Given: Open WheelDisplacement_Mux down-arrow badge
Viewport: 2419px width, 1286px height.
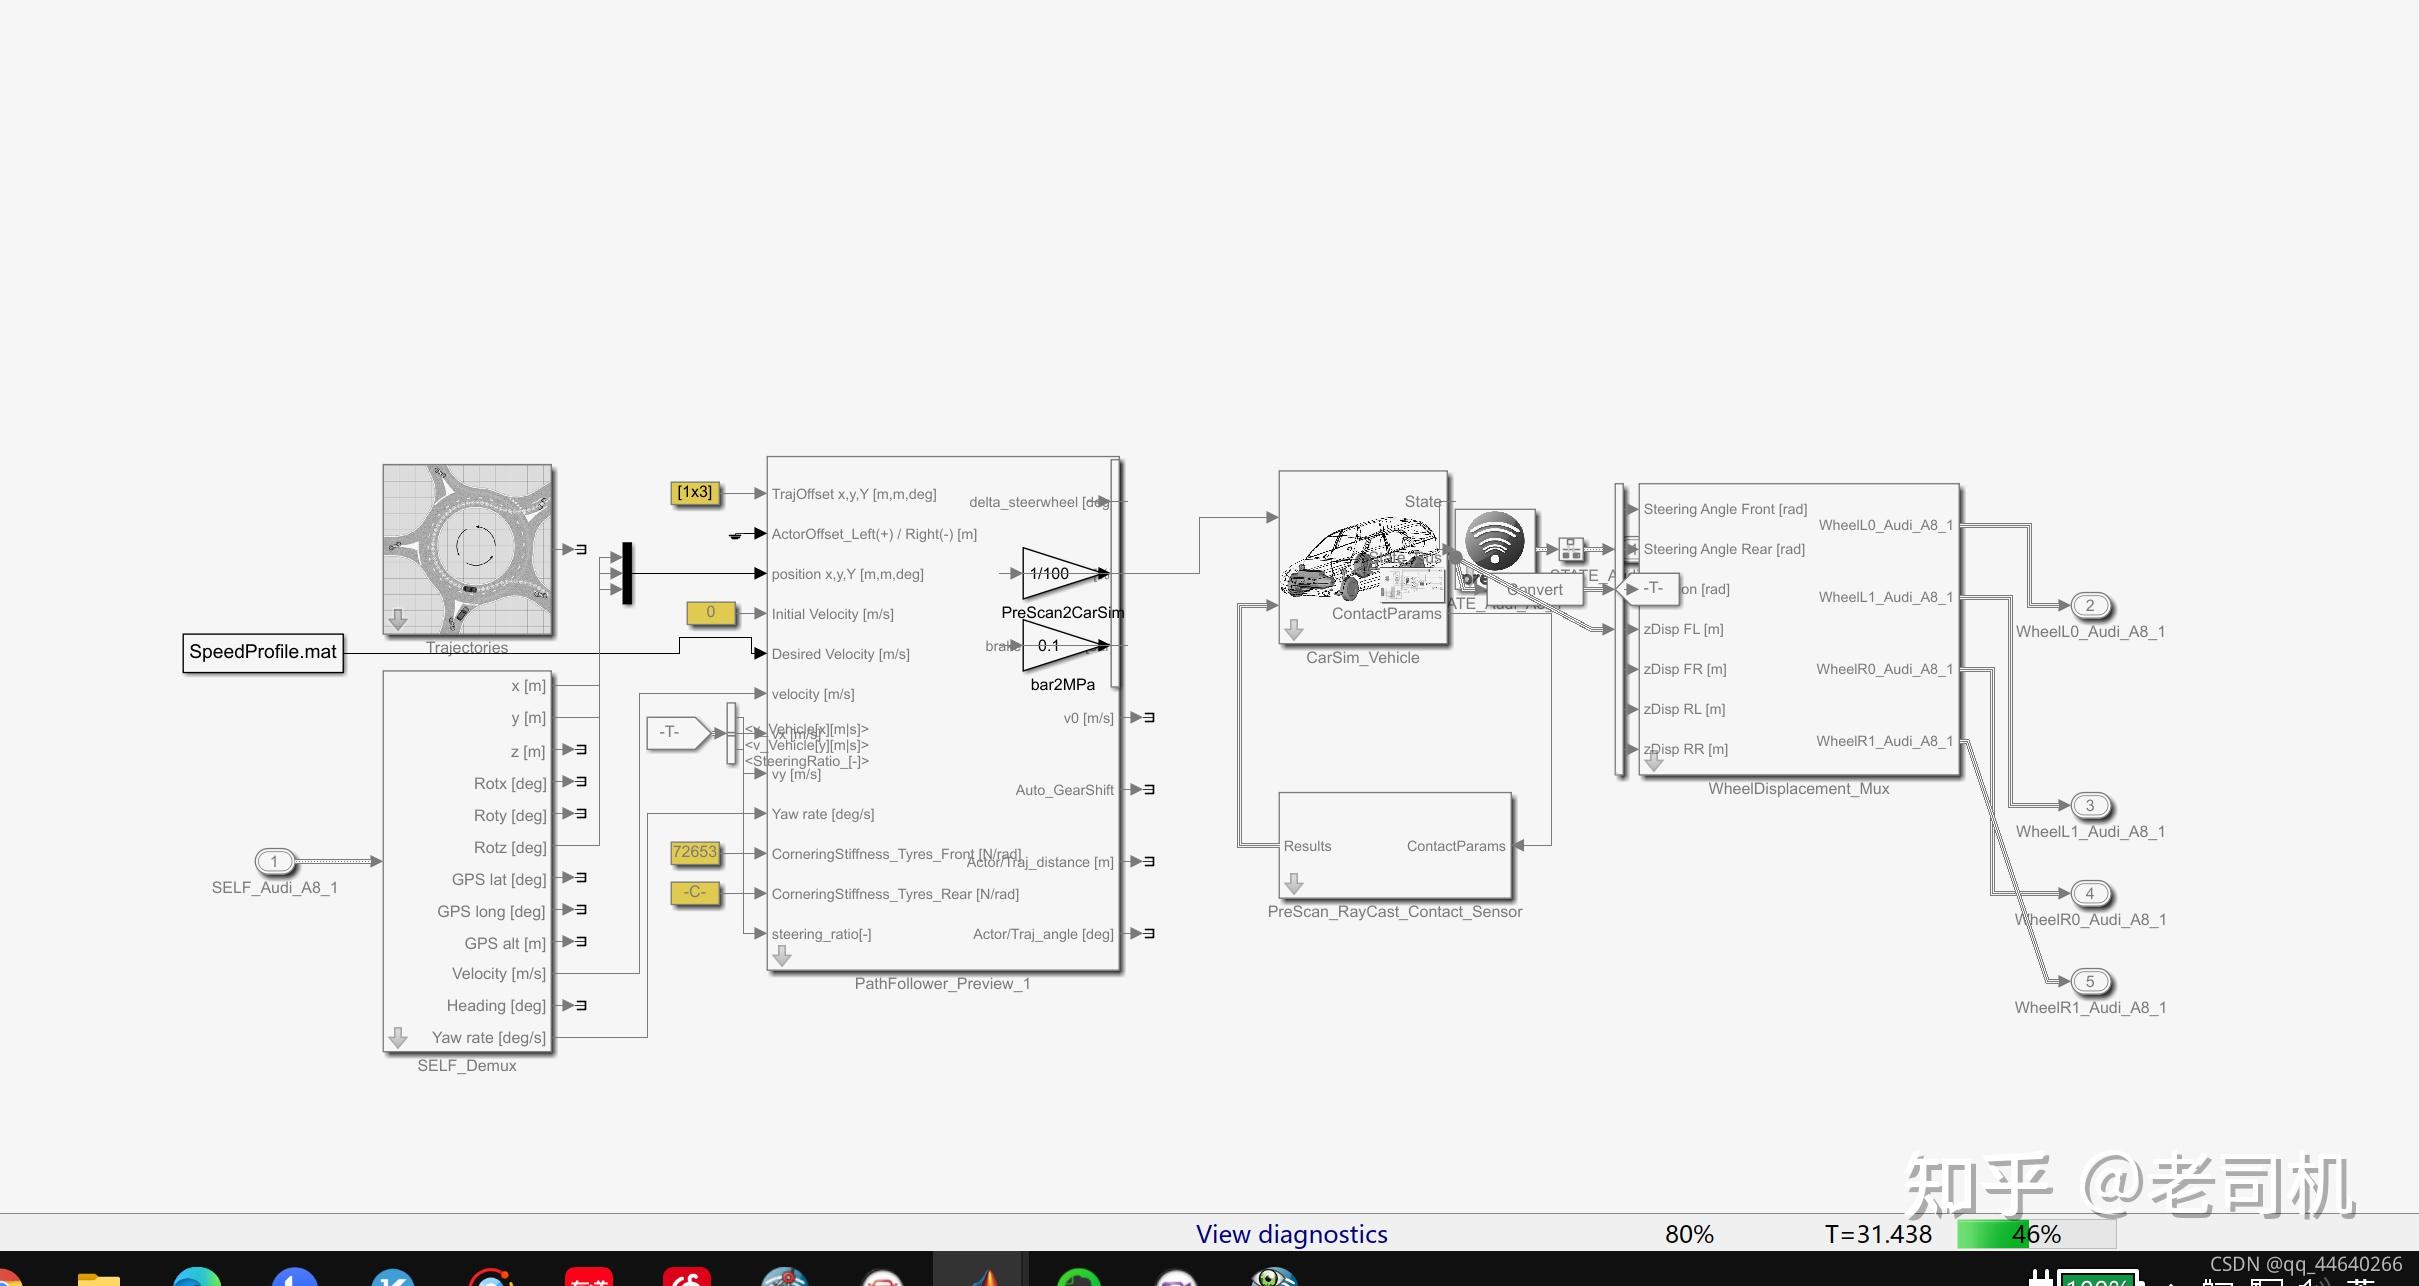Looking at the screenshot, I should point(1653,762).
